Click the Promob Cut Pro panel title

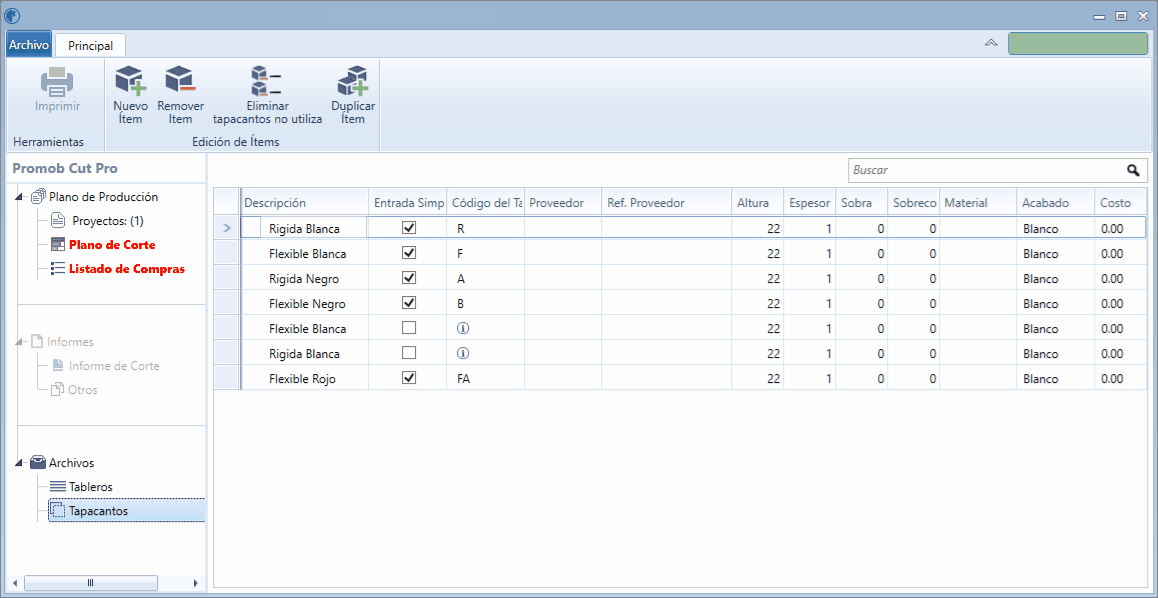(65, 168)
